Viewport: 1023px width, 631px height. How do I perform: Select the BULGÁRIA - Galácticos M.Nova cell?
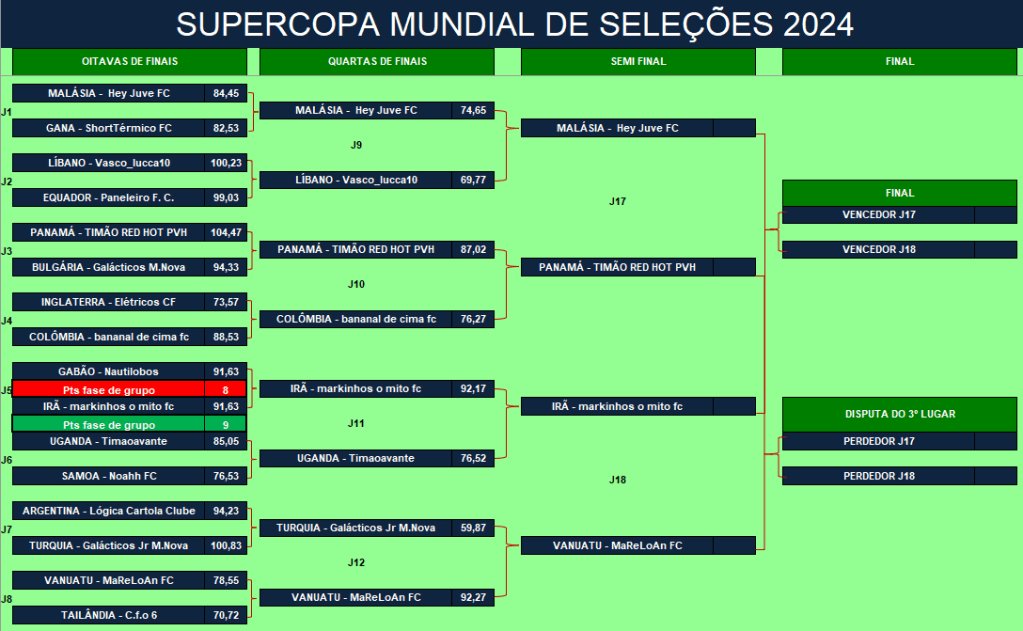(x=109, y=267)
